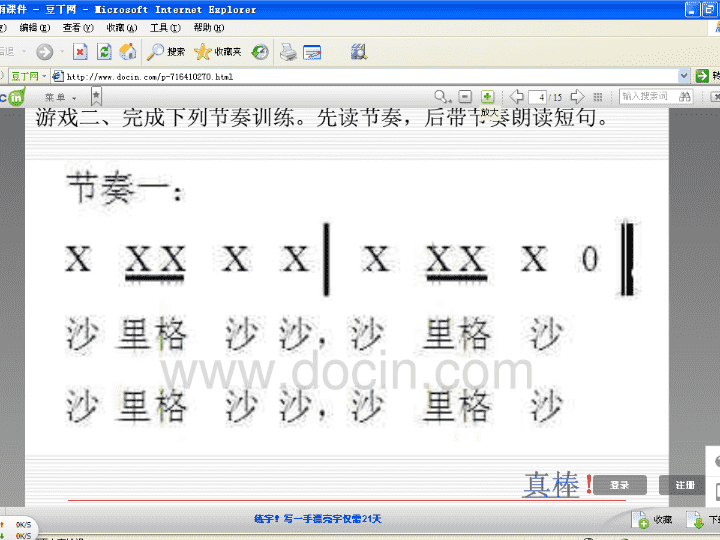The image size is (720, 540).
Task: Click the bookmark star icon in viewer
Action: (96, 96)
